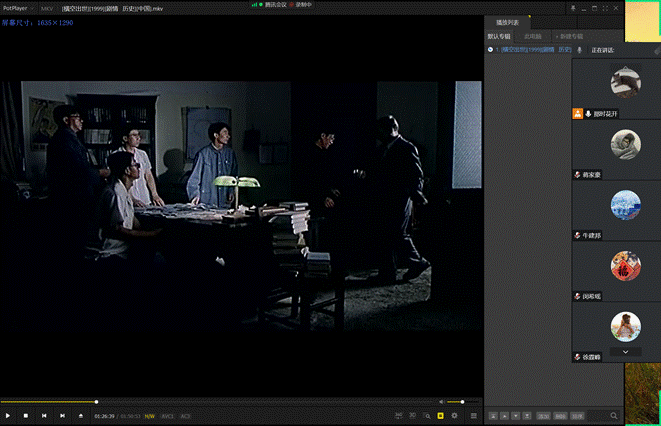Toggle H/W hardware decoding indicator
The width and height of the screenshot is (661, 426).
149,415
